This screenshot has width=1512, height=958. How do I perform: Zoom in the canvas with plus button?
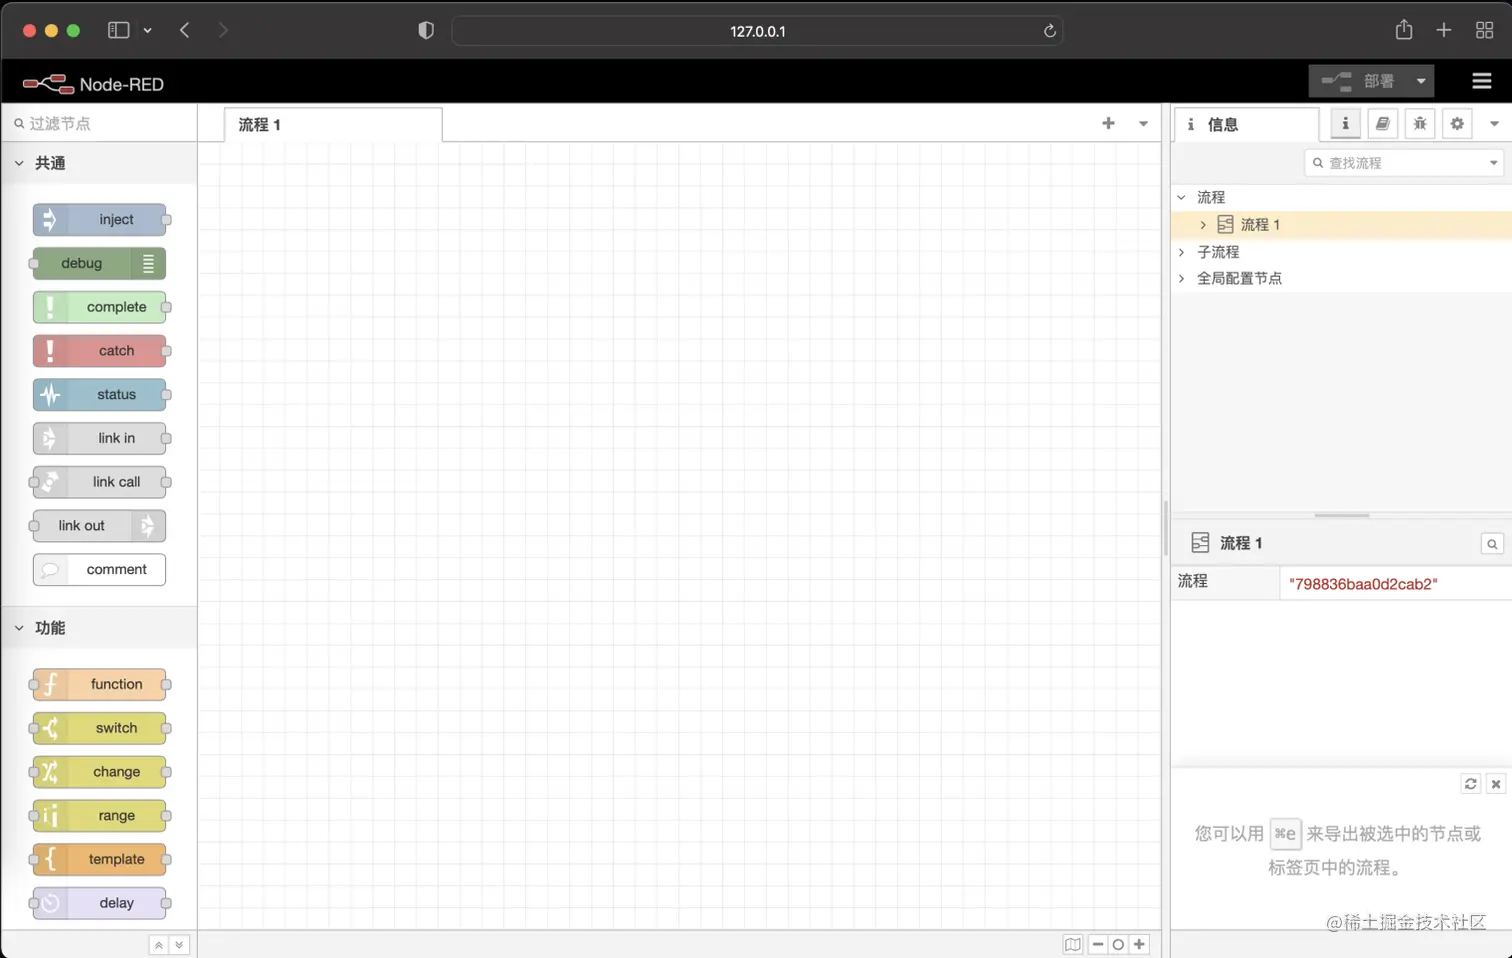click(x=1139, y=944)
